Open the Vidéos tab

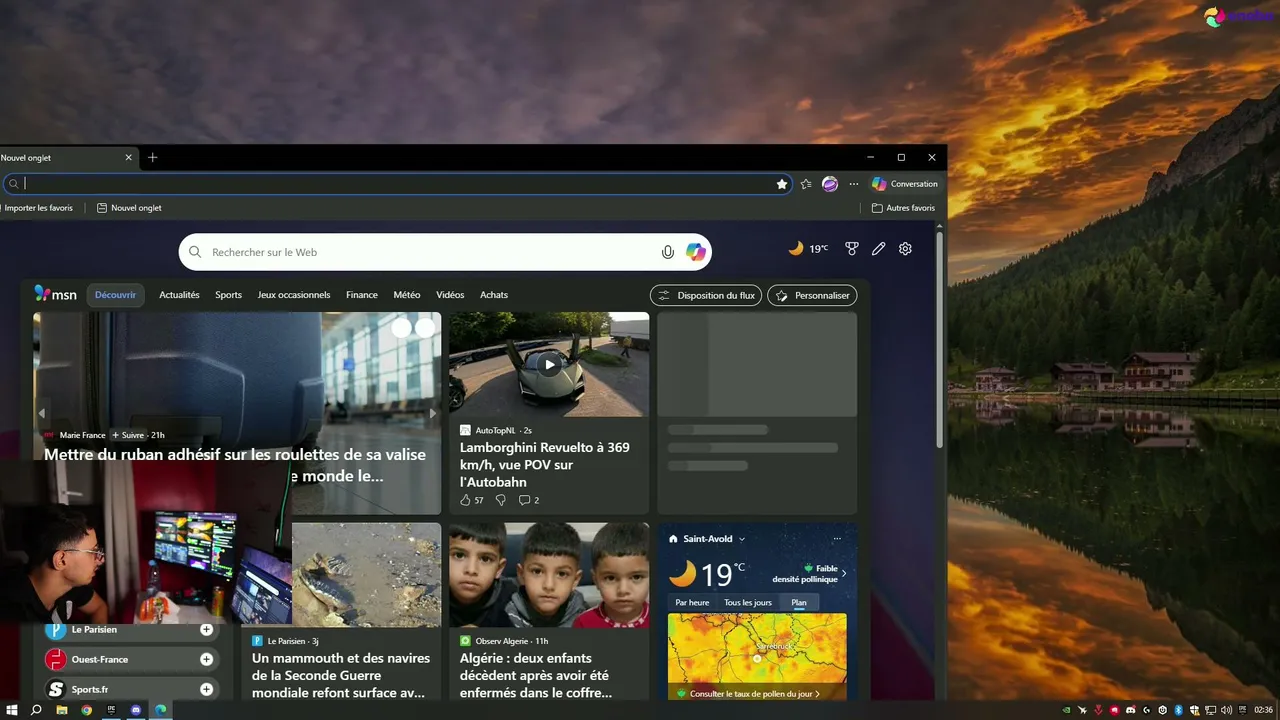coord(450,295)
